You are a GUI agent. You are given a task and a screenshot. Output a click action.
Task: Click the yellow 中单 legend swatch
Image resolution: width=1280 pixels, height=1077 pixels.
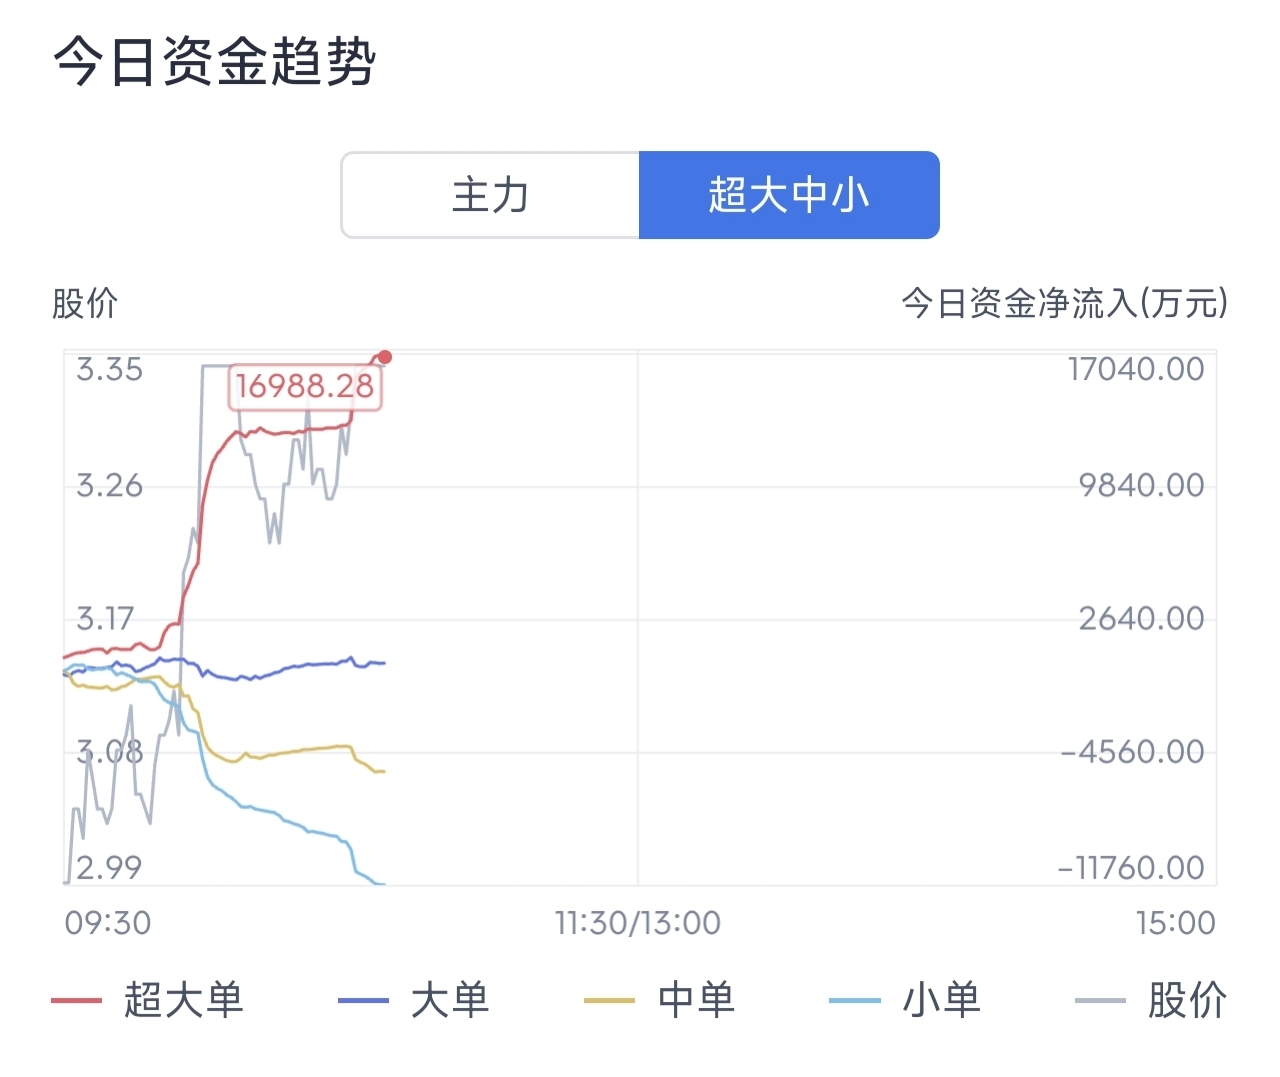click(609, 1000)
